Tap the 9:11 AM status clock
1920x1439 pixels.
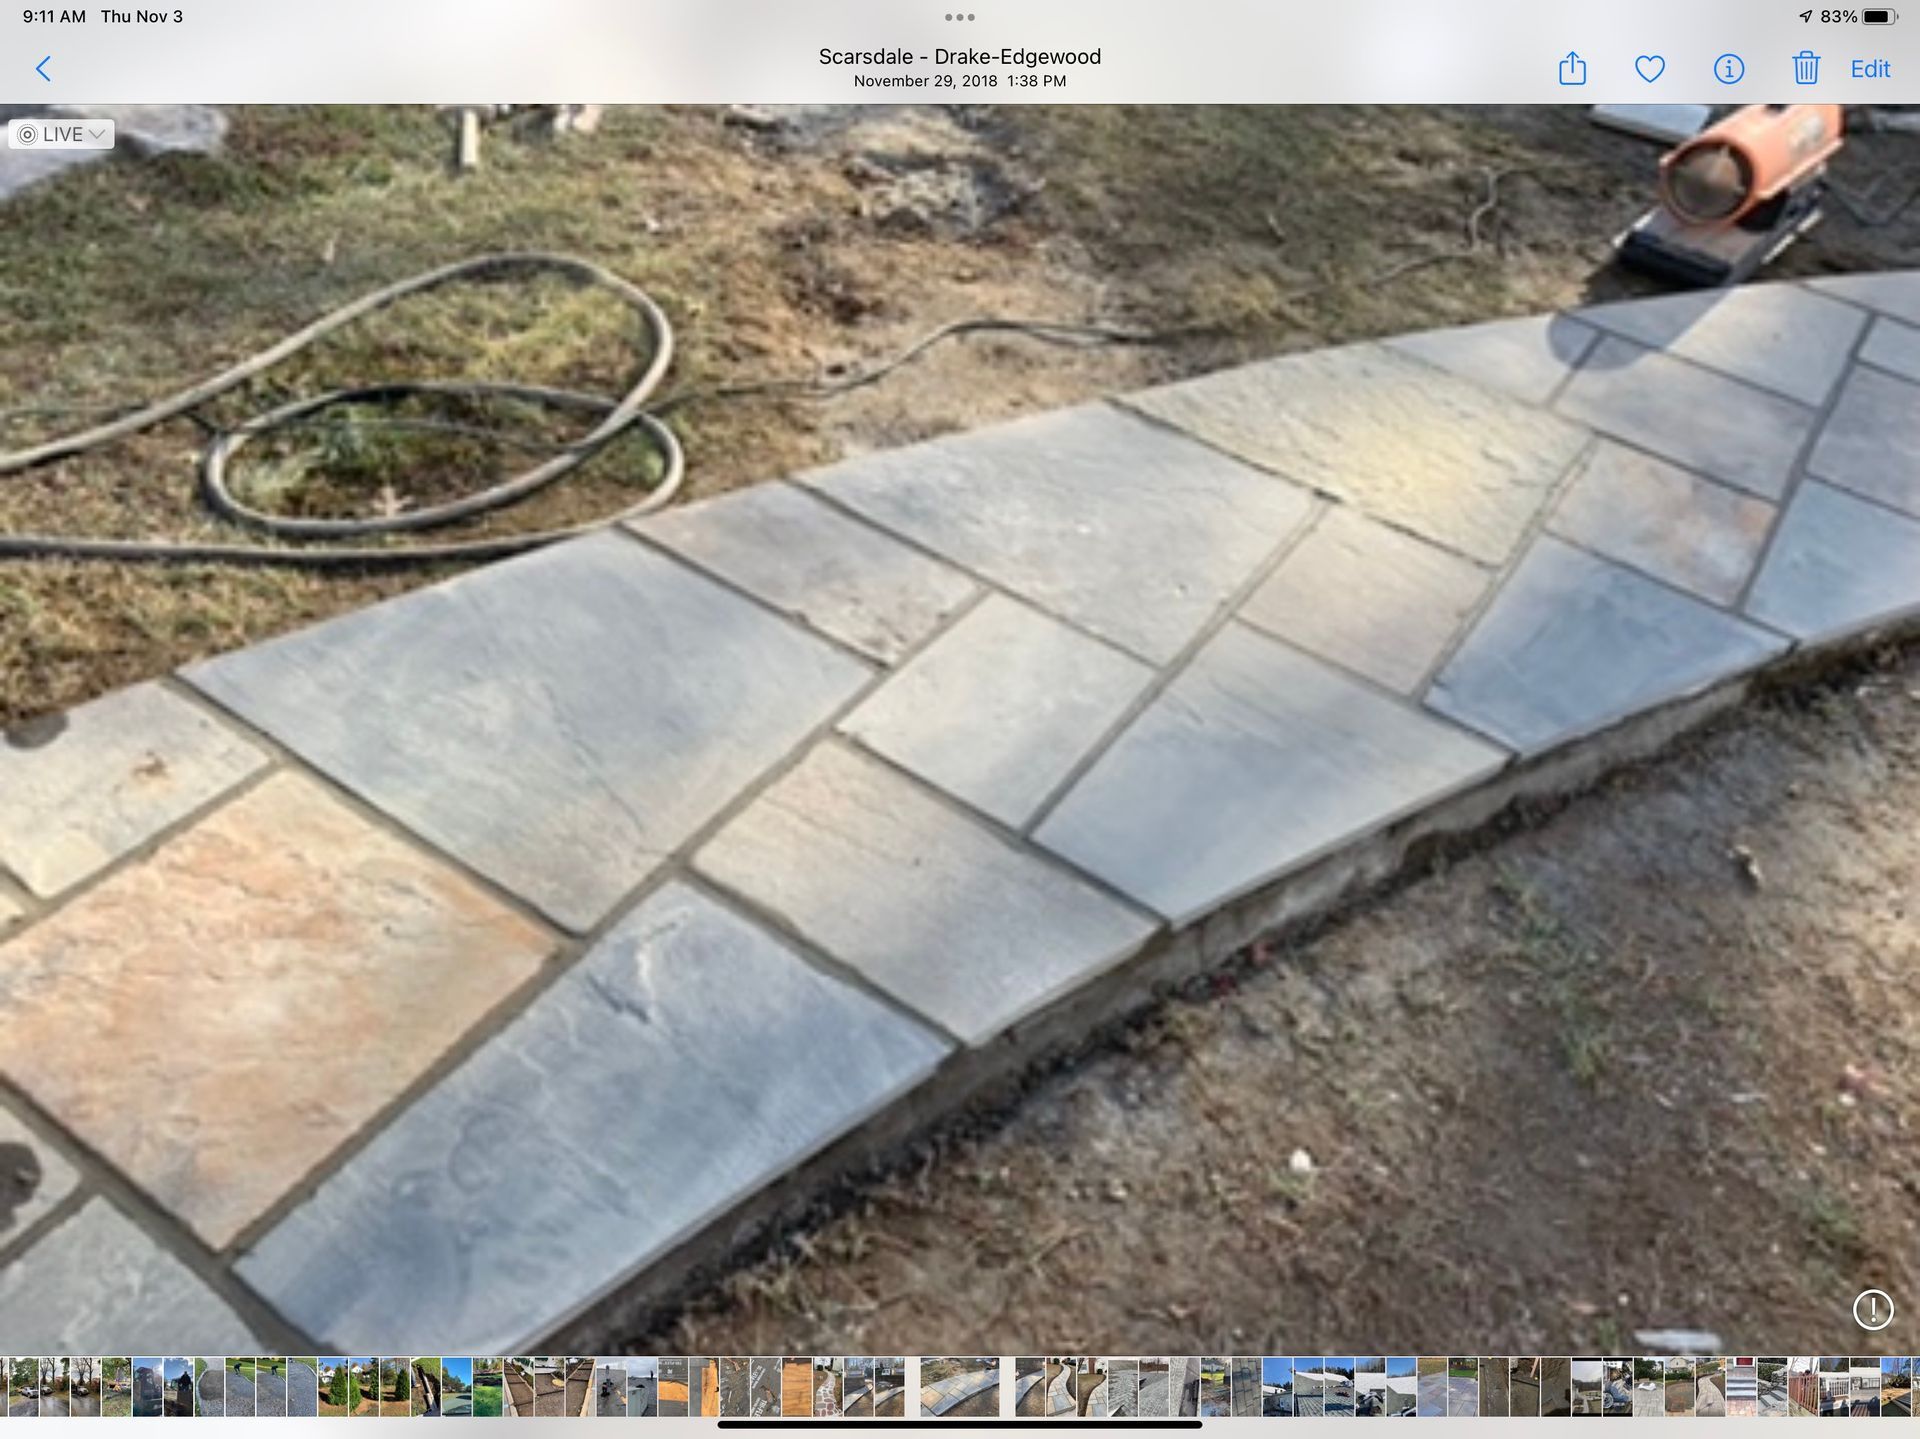point(54,17)
